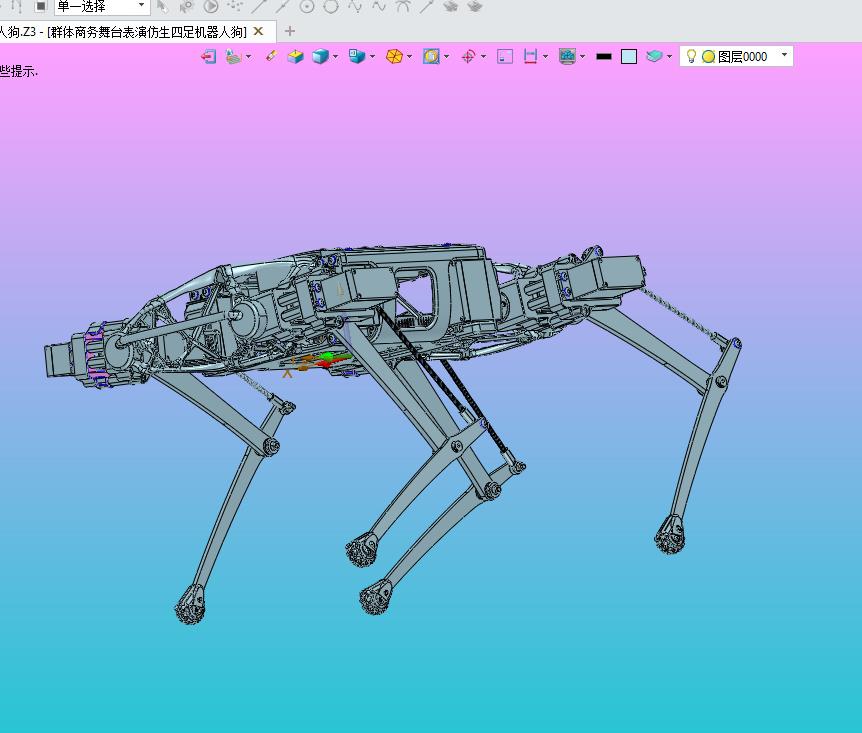Viewport: 862px width, 733px height.
Task: Click the circle with center dot icon
Action: [307, 7]
